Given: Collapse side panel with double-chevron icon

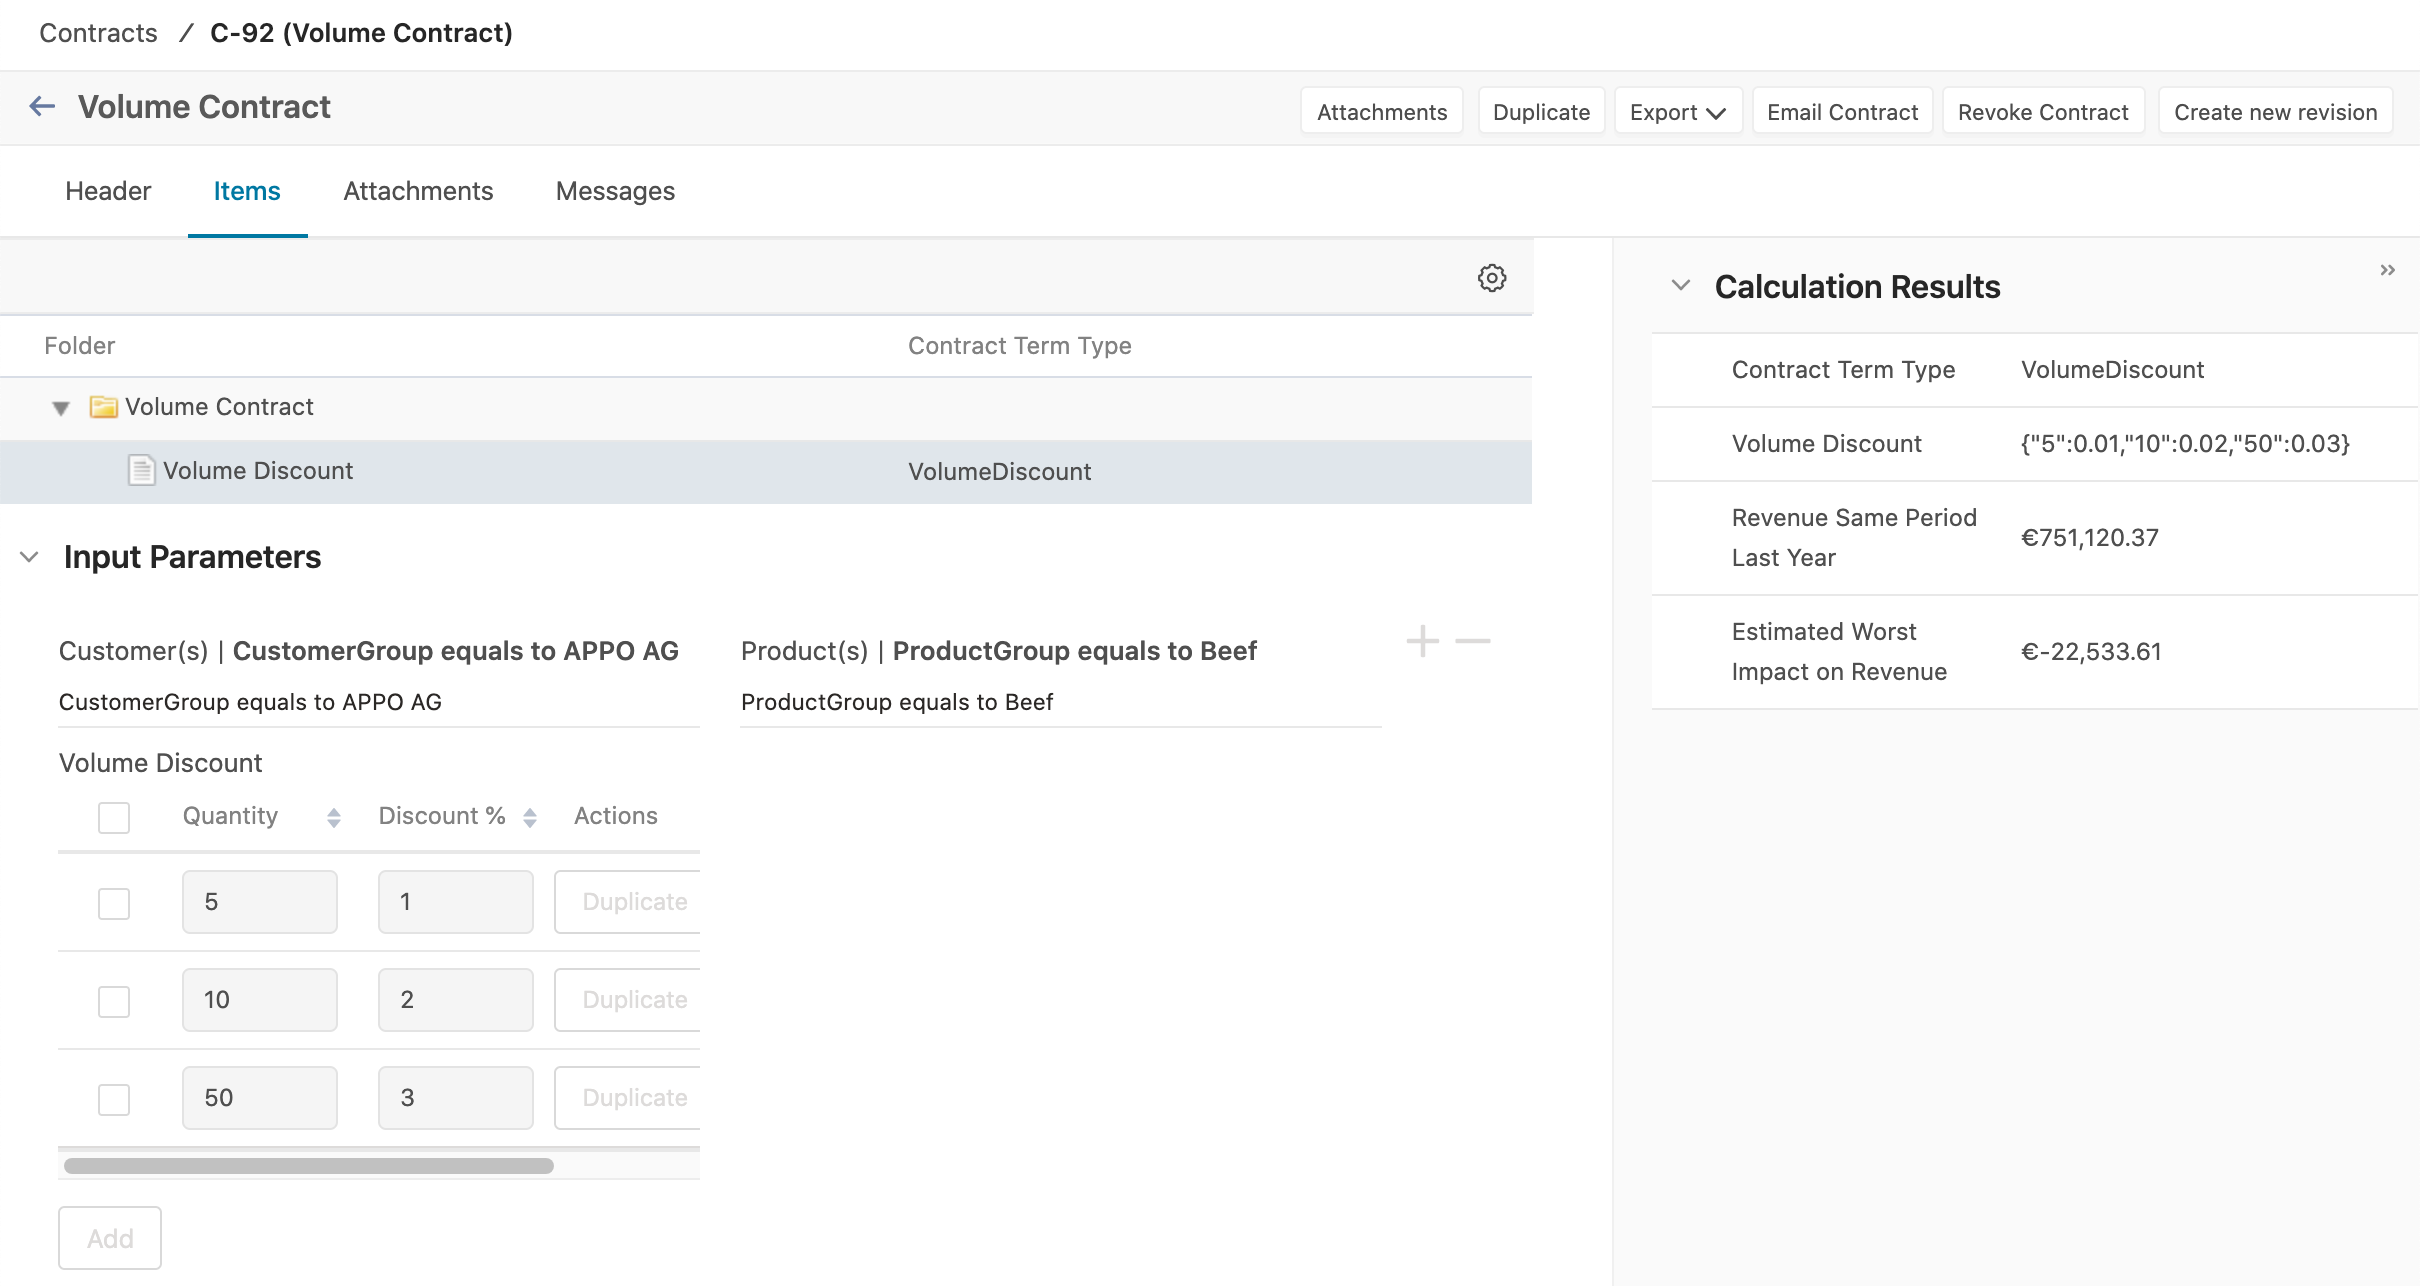Looking at the screenshot, I should [x=2387, y=270].
